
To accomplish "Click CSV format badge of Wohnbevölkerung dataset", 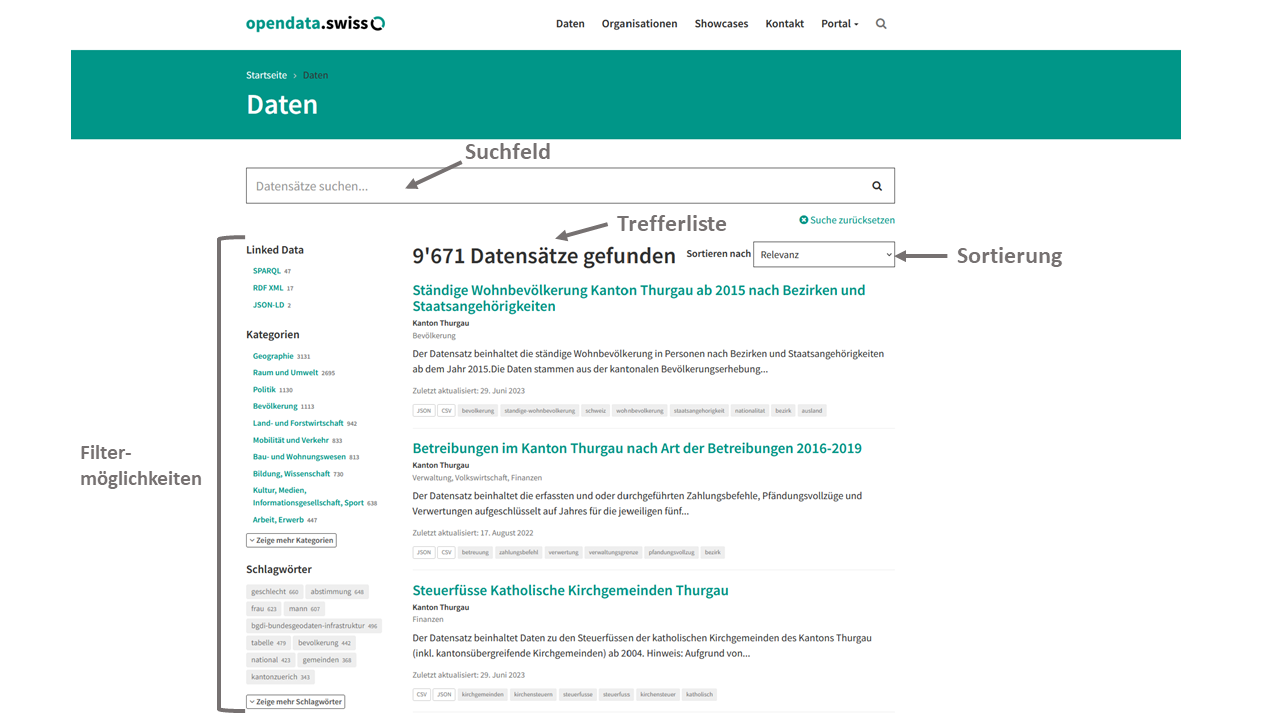I will point(446,411).
